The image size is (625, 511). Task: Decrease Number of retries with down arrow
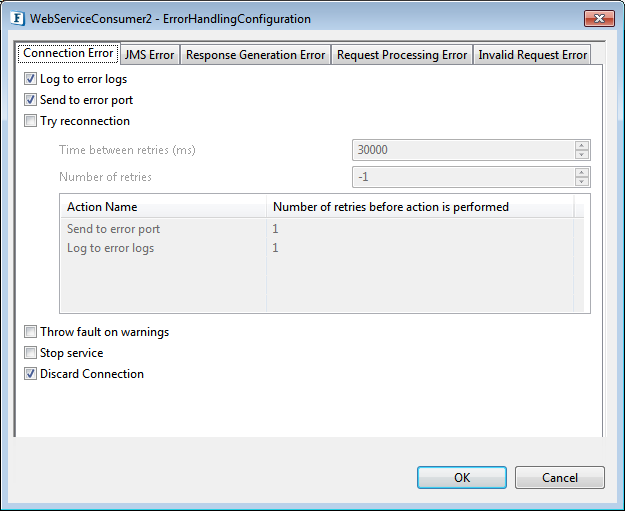coord(582,181)
